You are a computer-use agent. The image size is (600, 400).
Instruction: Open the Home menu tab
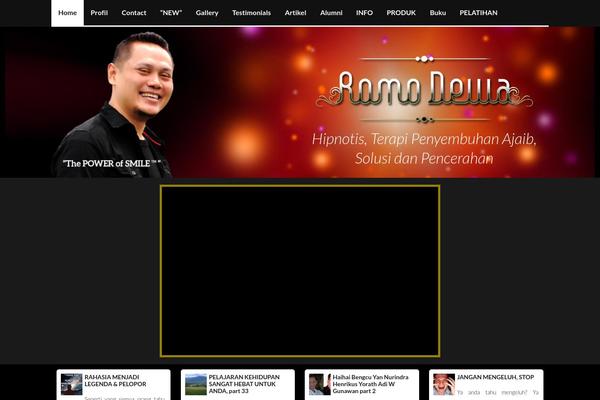coord(67,13)
